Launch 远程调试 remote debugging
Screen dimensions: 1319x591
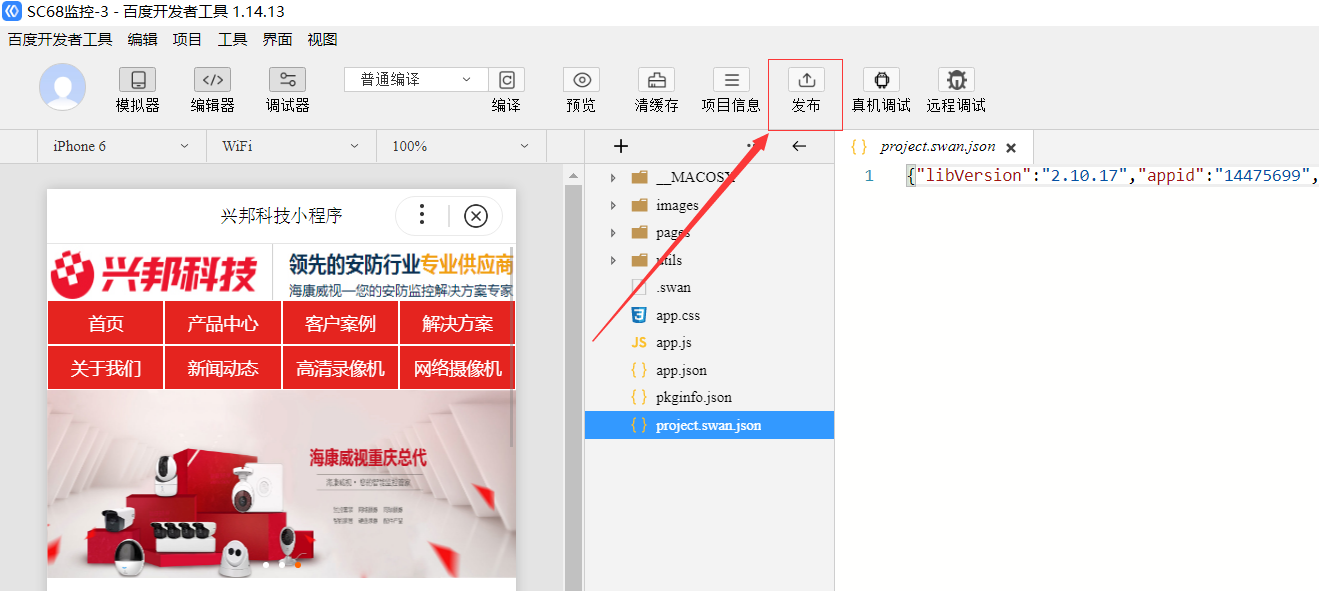point(956,80)
